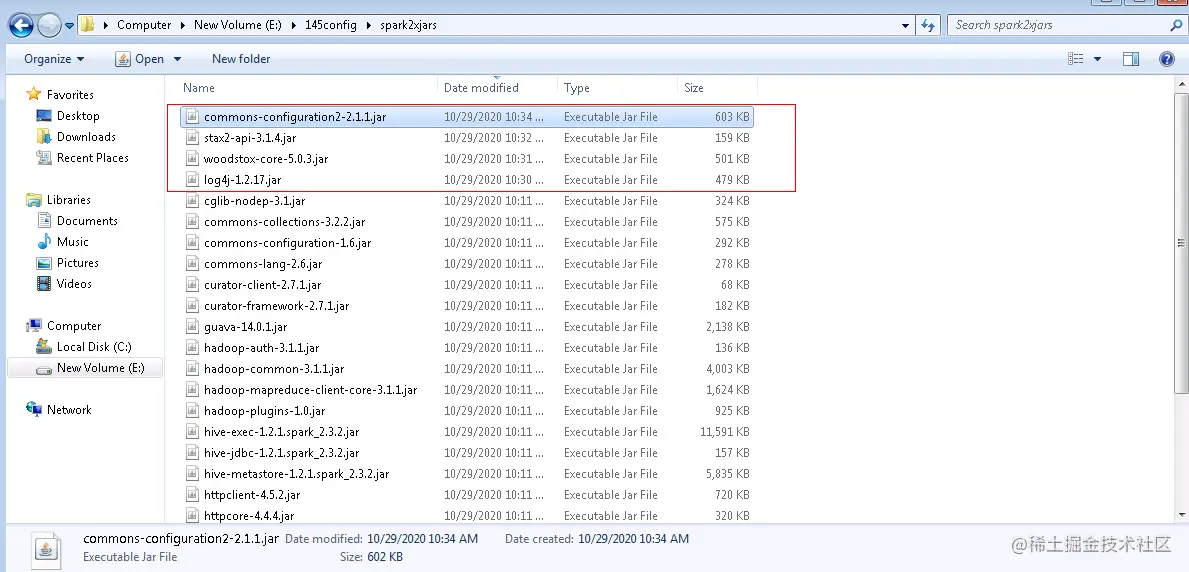Click the commons-configuration-1.6.jar file icon
Image resolution: width=1189 pixels, height=572 pixels.
[193, 243]
